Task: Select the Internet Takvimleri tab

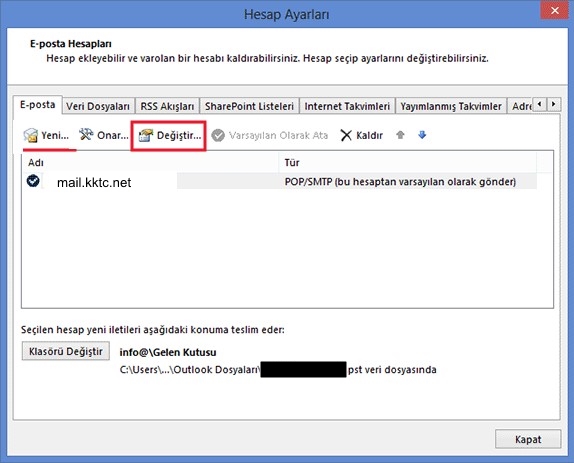Action: (347, 106)
